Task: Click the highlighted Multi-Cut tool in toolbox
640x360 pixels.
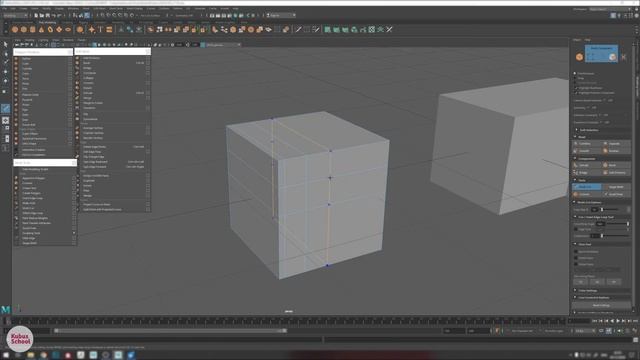Action: (5, 108)
